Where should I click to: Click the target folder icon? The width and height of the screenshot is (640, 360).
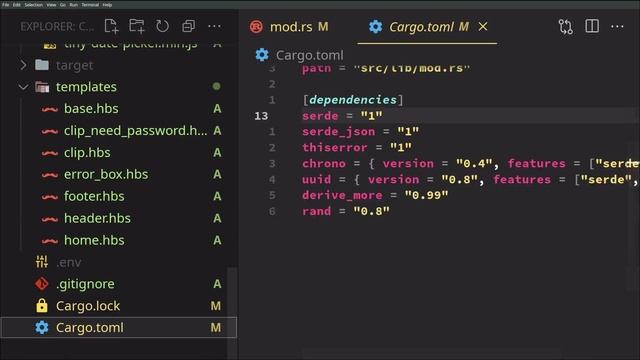tap(42, 65)
